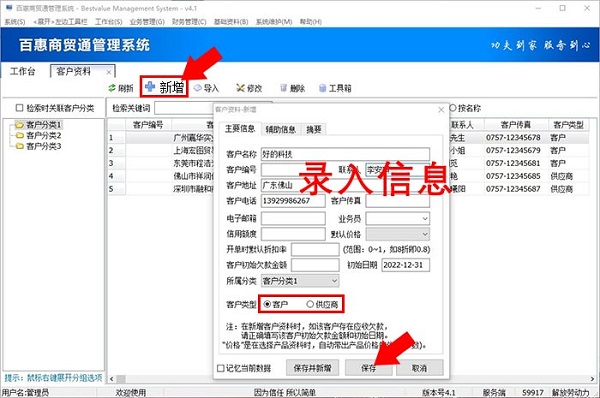Screen dimensions: 600x398
Task: Click fax cell 0757-12345687
Action: [513, 189]
